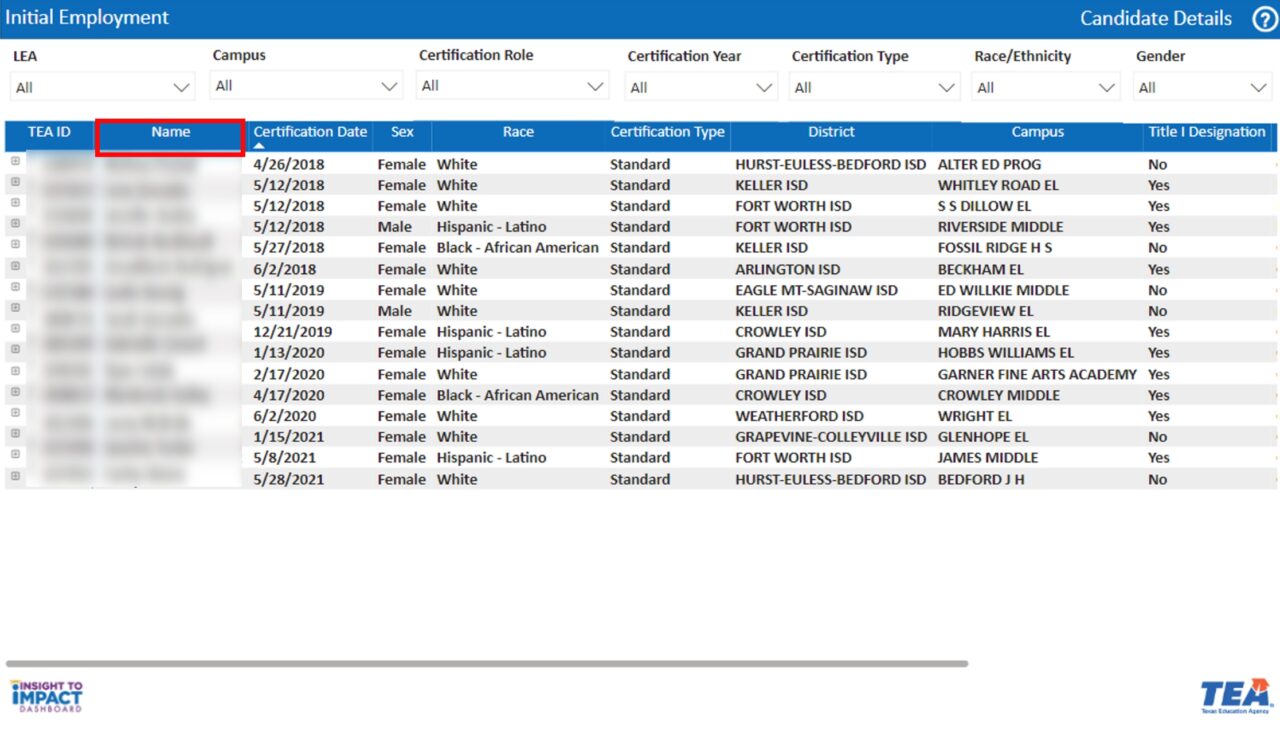Expand the row dated 4/26/2018
The width and height of the screenshot is (1280, 741).
(15, 161)
